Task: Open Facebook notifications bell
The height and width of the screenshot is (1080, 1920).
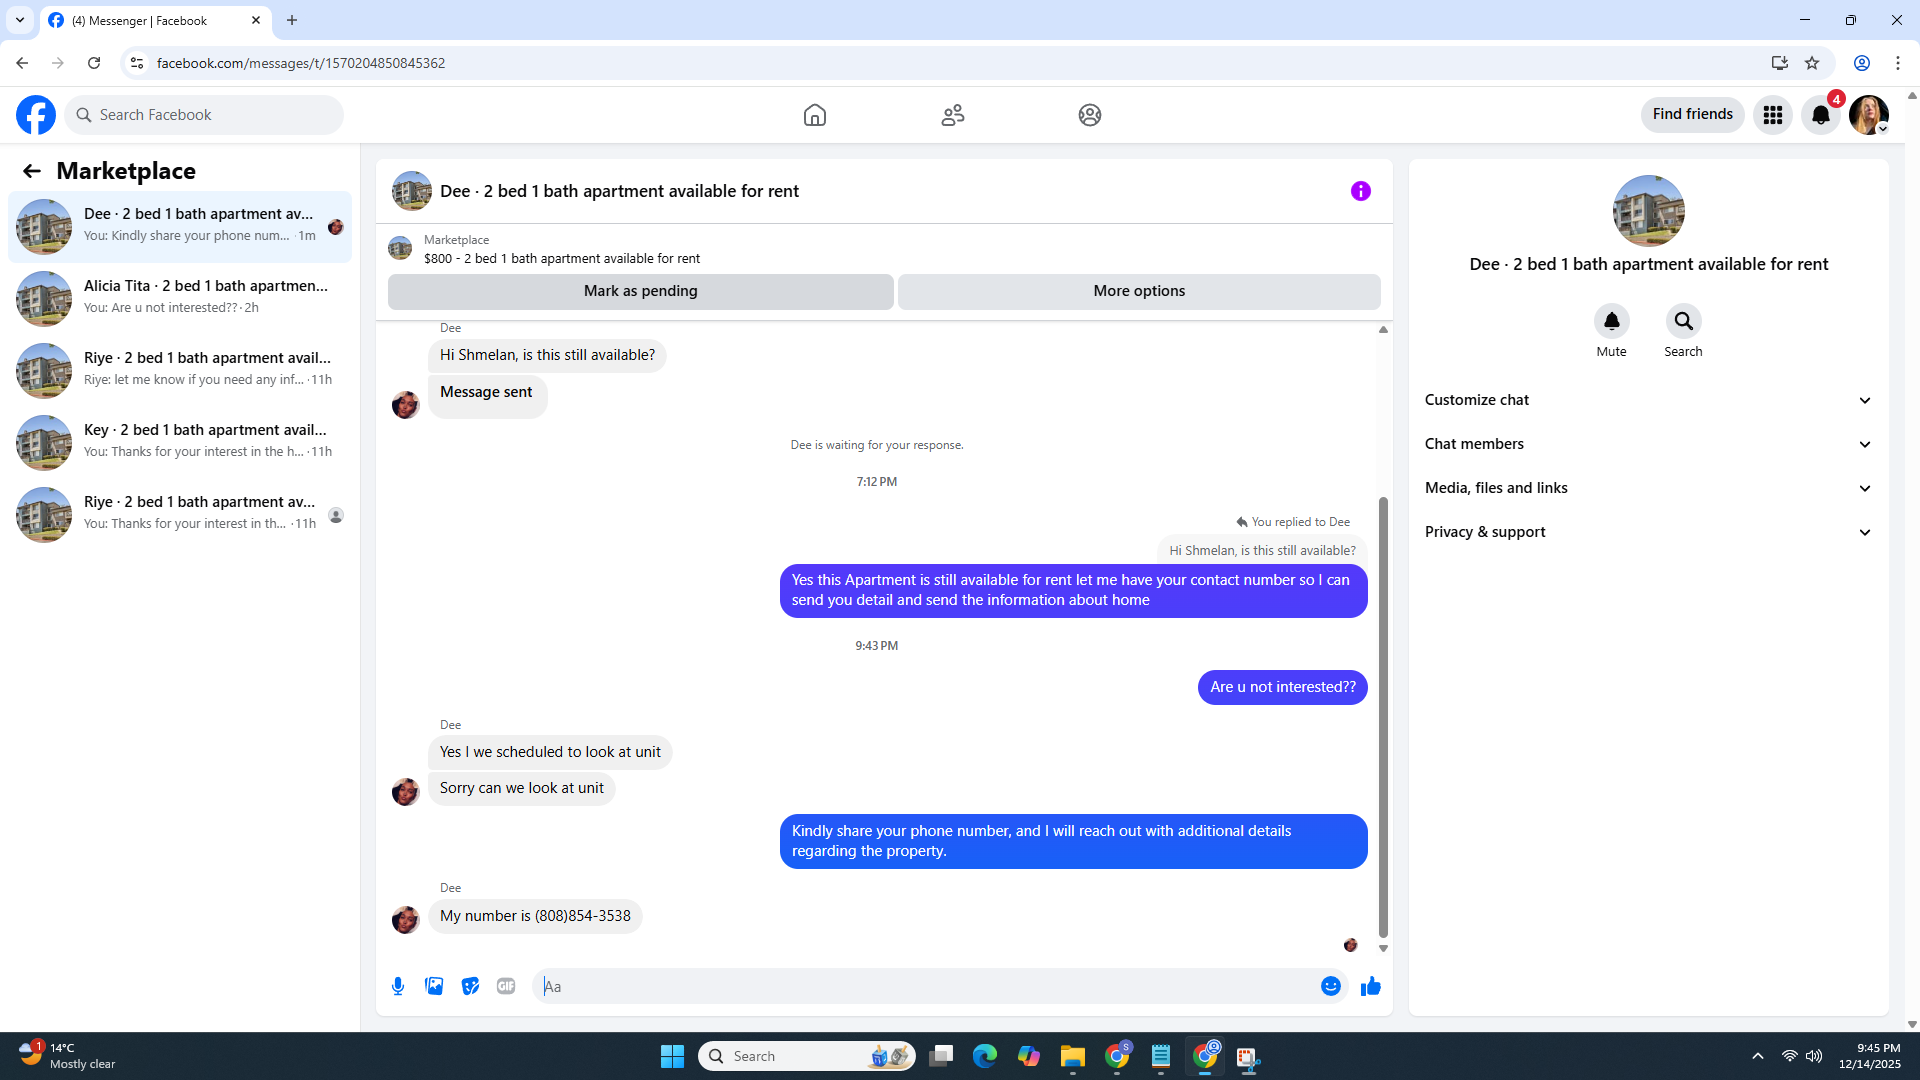Action: point(1820,115)
